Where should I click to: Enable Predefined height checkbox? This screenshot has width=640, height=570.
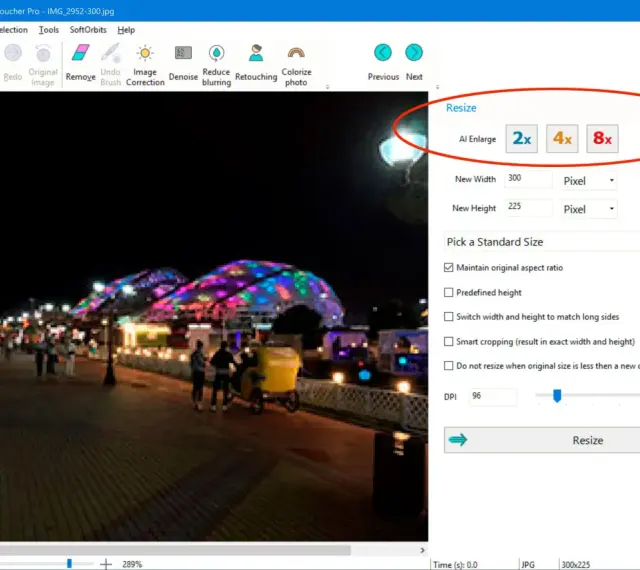point(449,292)
